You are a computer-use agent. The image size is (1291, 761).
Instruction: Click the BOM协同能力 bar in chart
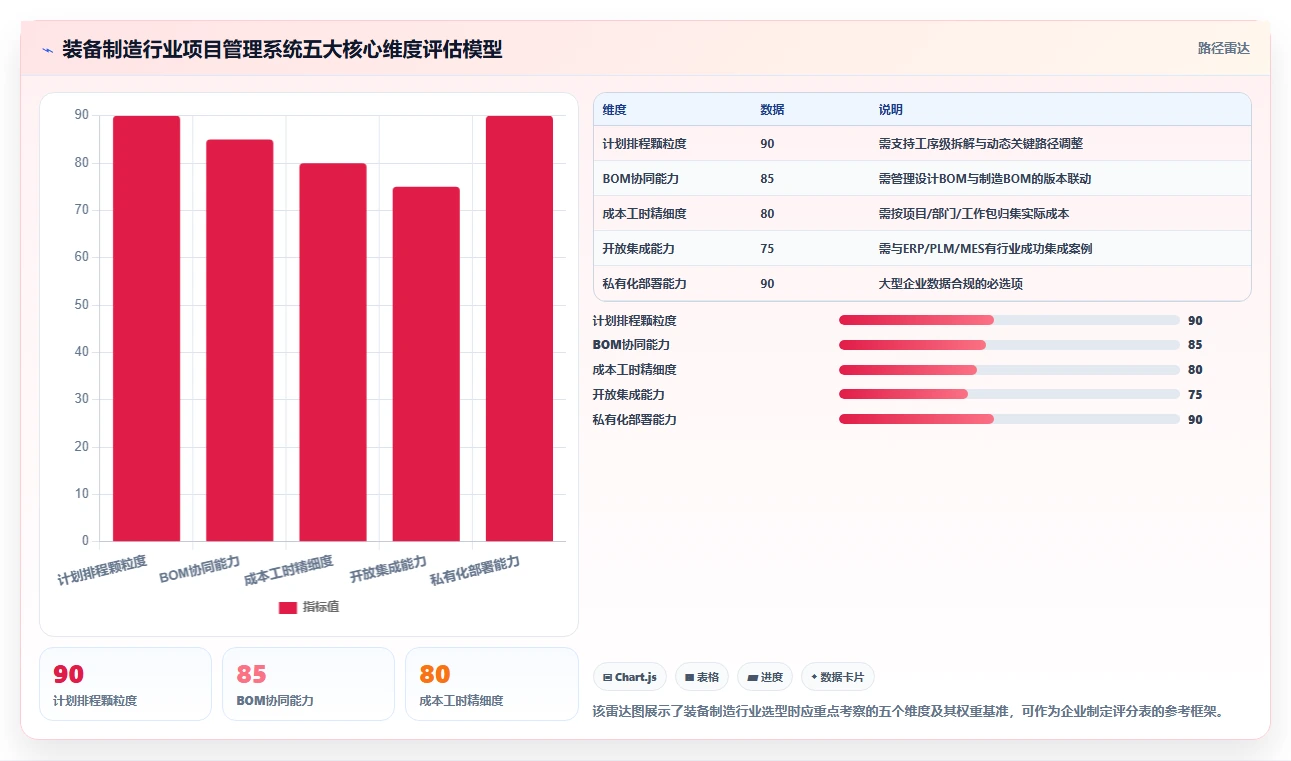coord(240,340)
